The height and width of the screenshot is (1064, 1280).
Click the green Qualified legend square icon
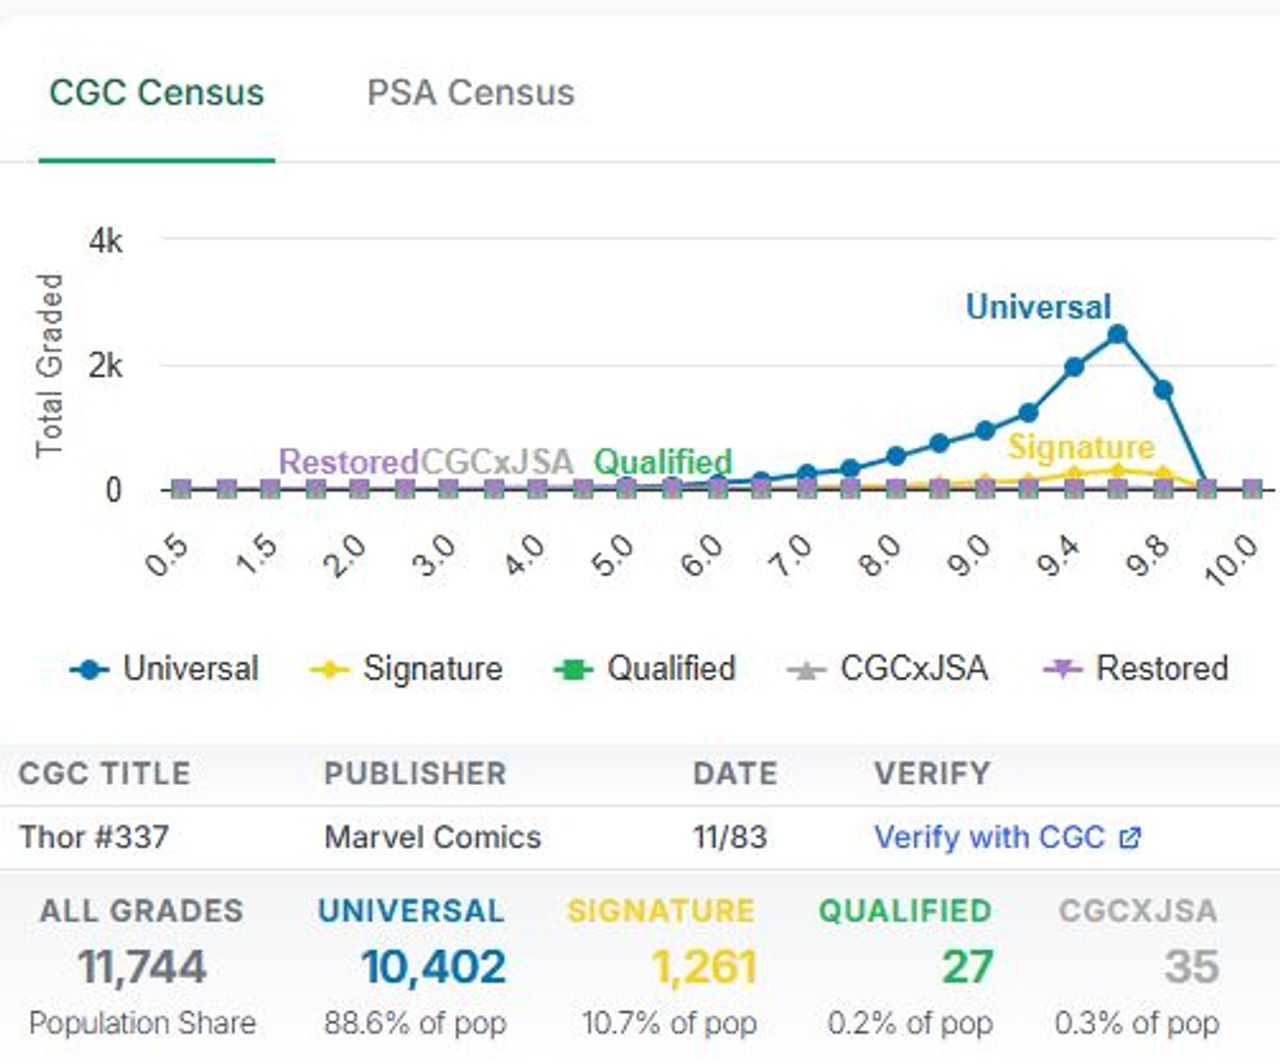[x=573, y=670]
